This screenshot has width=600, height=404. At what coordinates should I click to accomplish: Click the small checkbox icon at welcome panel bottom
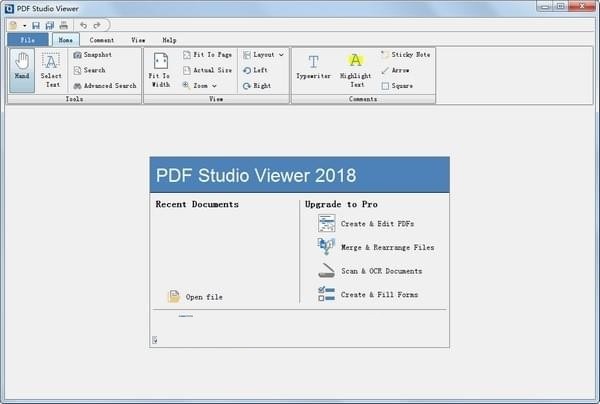(155, 340)
